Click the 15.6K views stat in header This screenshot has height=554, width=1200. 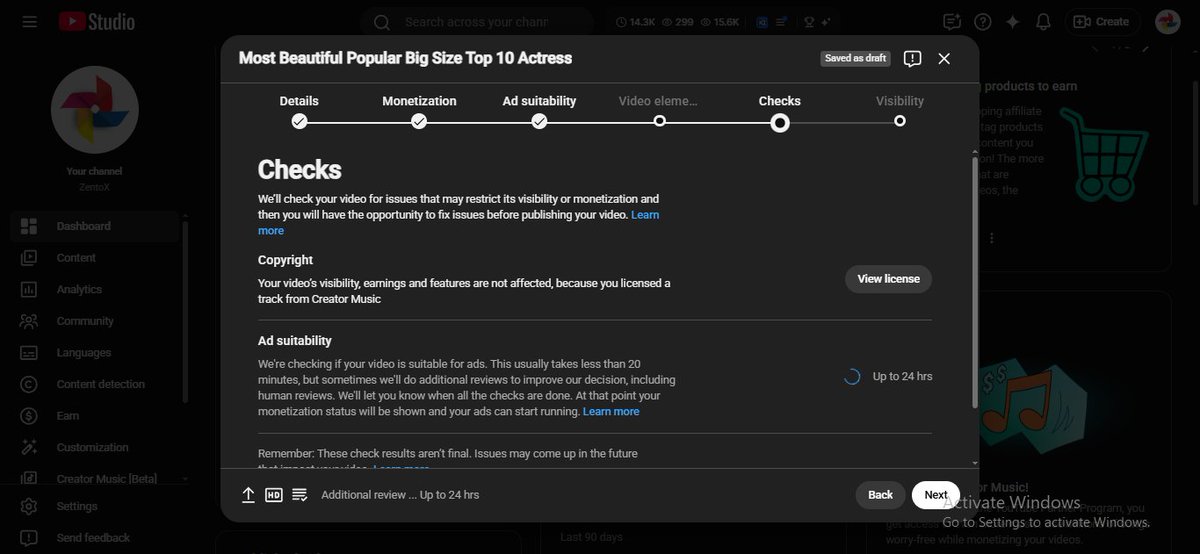pyautogui.click(x=719, y=22)
